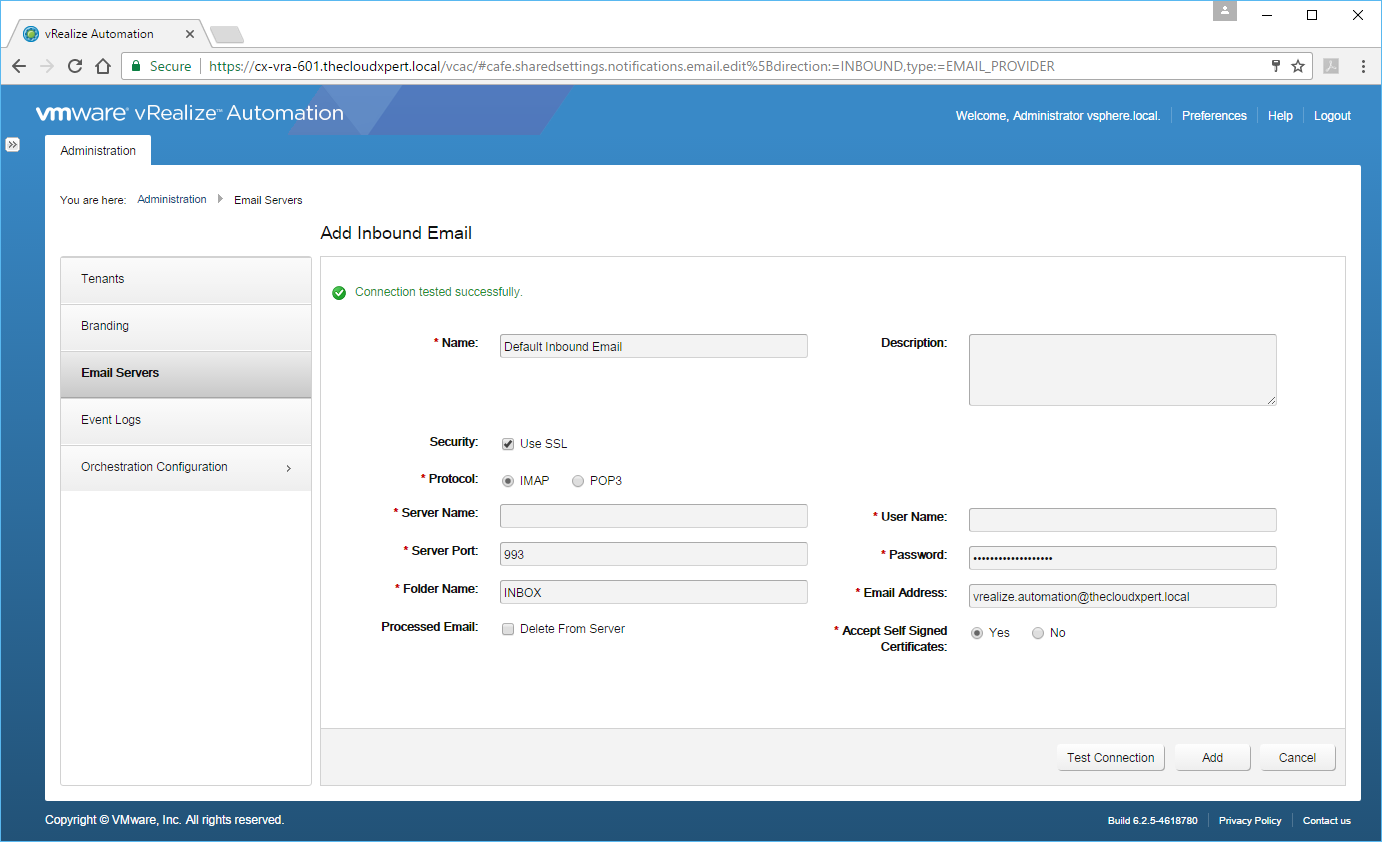
Task: Click the Add button
Action: (1212, 758)
